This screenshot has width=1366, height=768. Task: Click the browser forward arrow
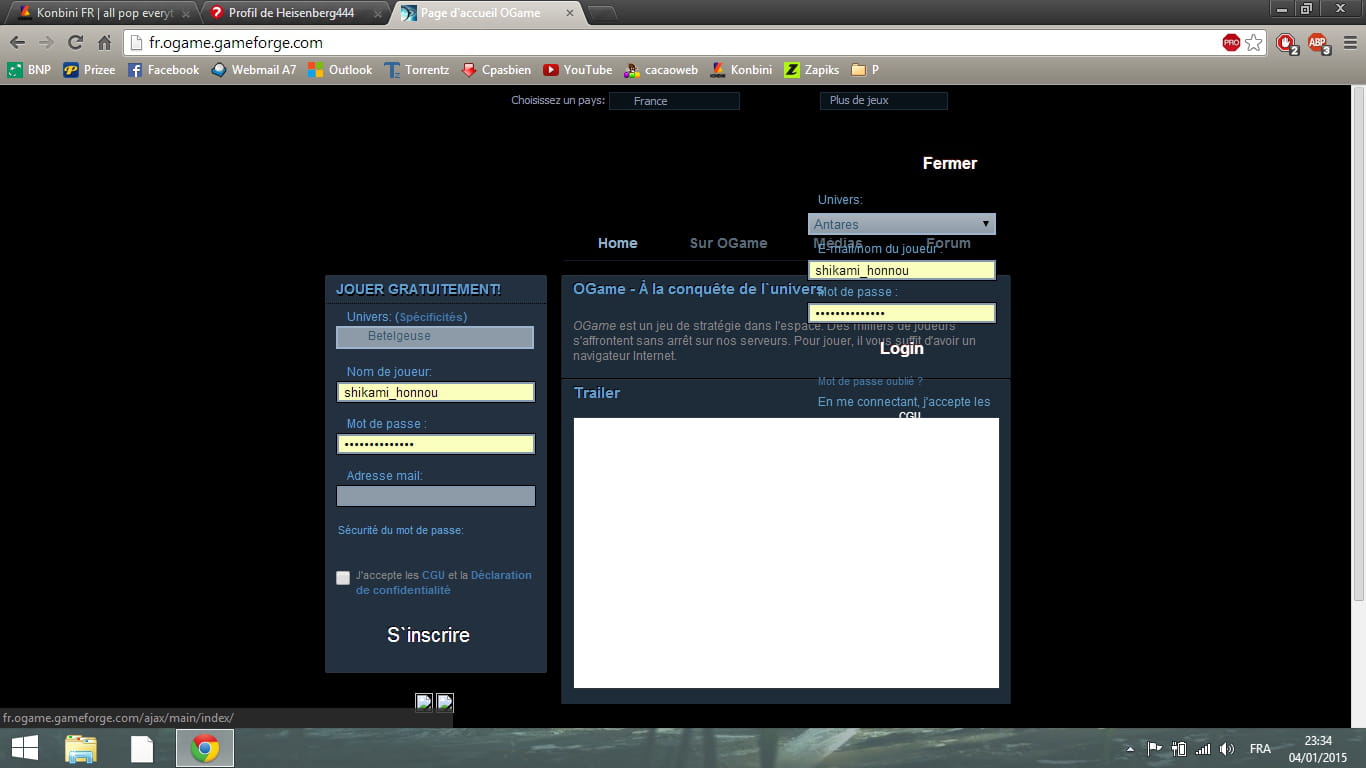tap(46, 43)
